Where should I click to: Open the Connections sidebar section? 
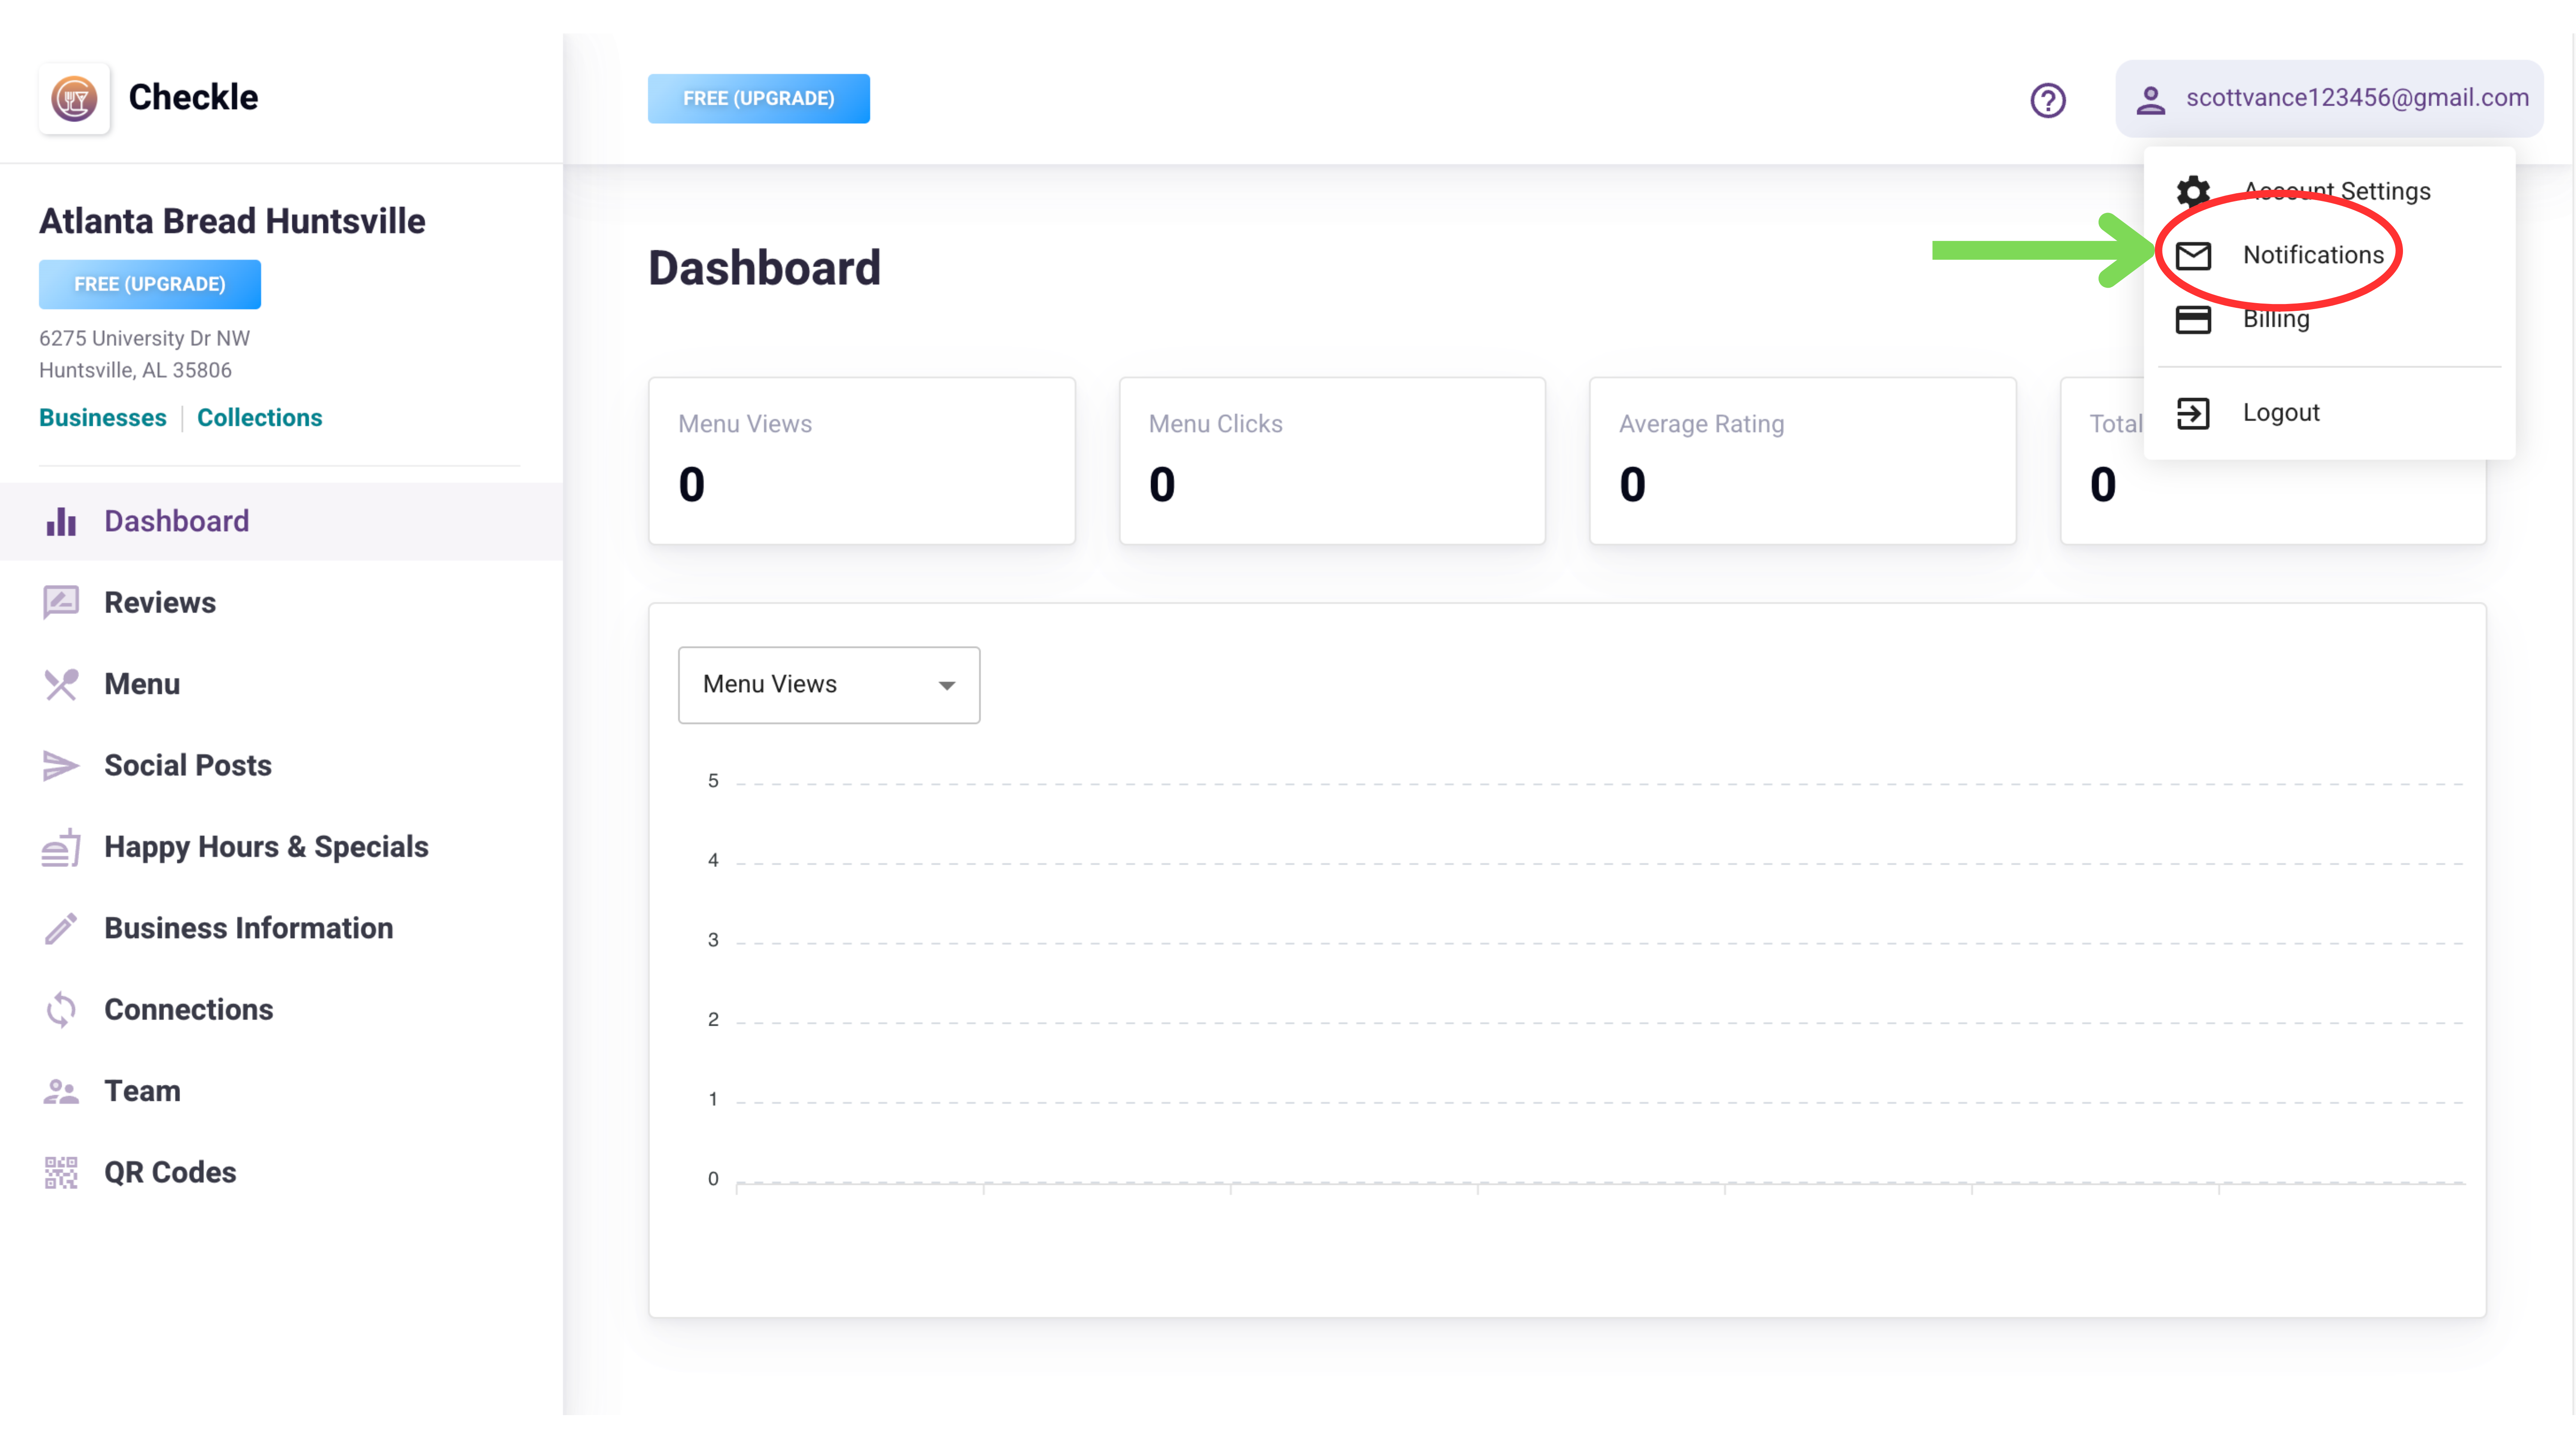pyautogui.click(x=281, y=1010)
